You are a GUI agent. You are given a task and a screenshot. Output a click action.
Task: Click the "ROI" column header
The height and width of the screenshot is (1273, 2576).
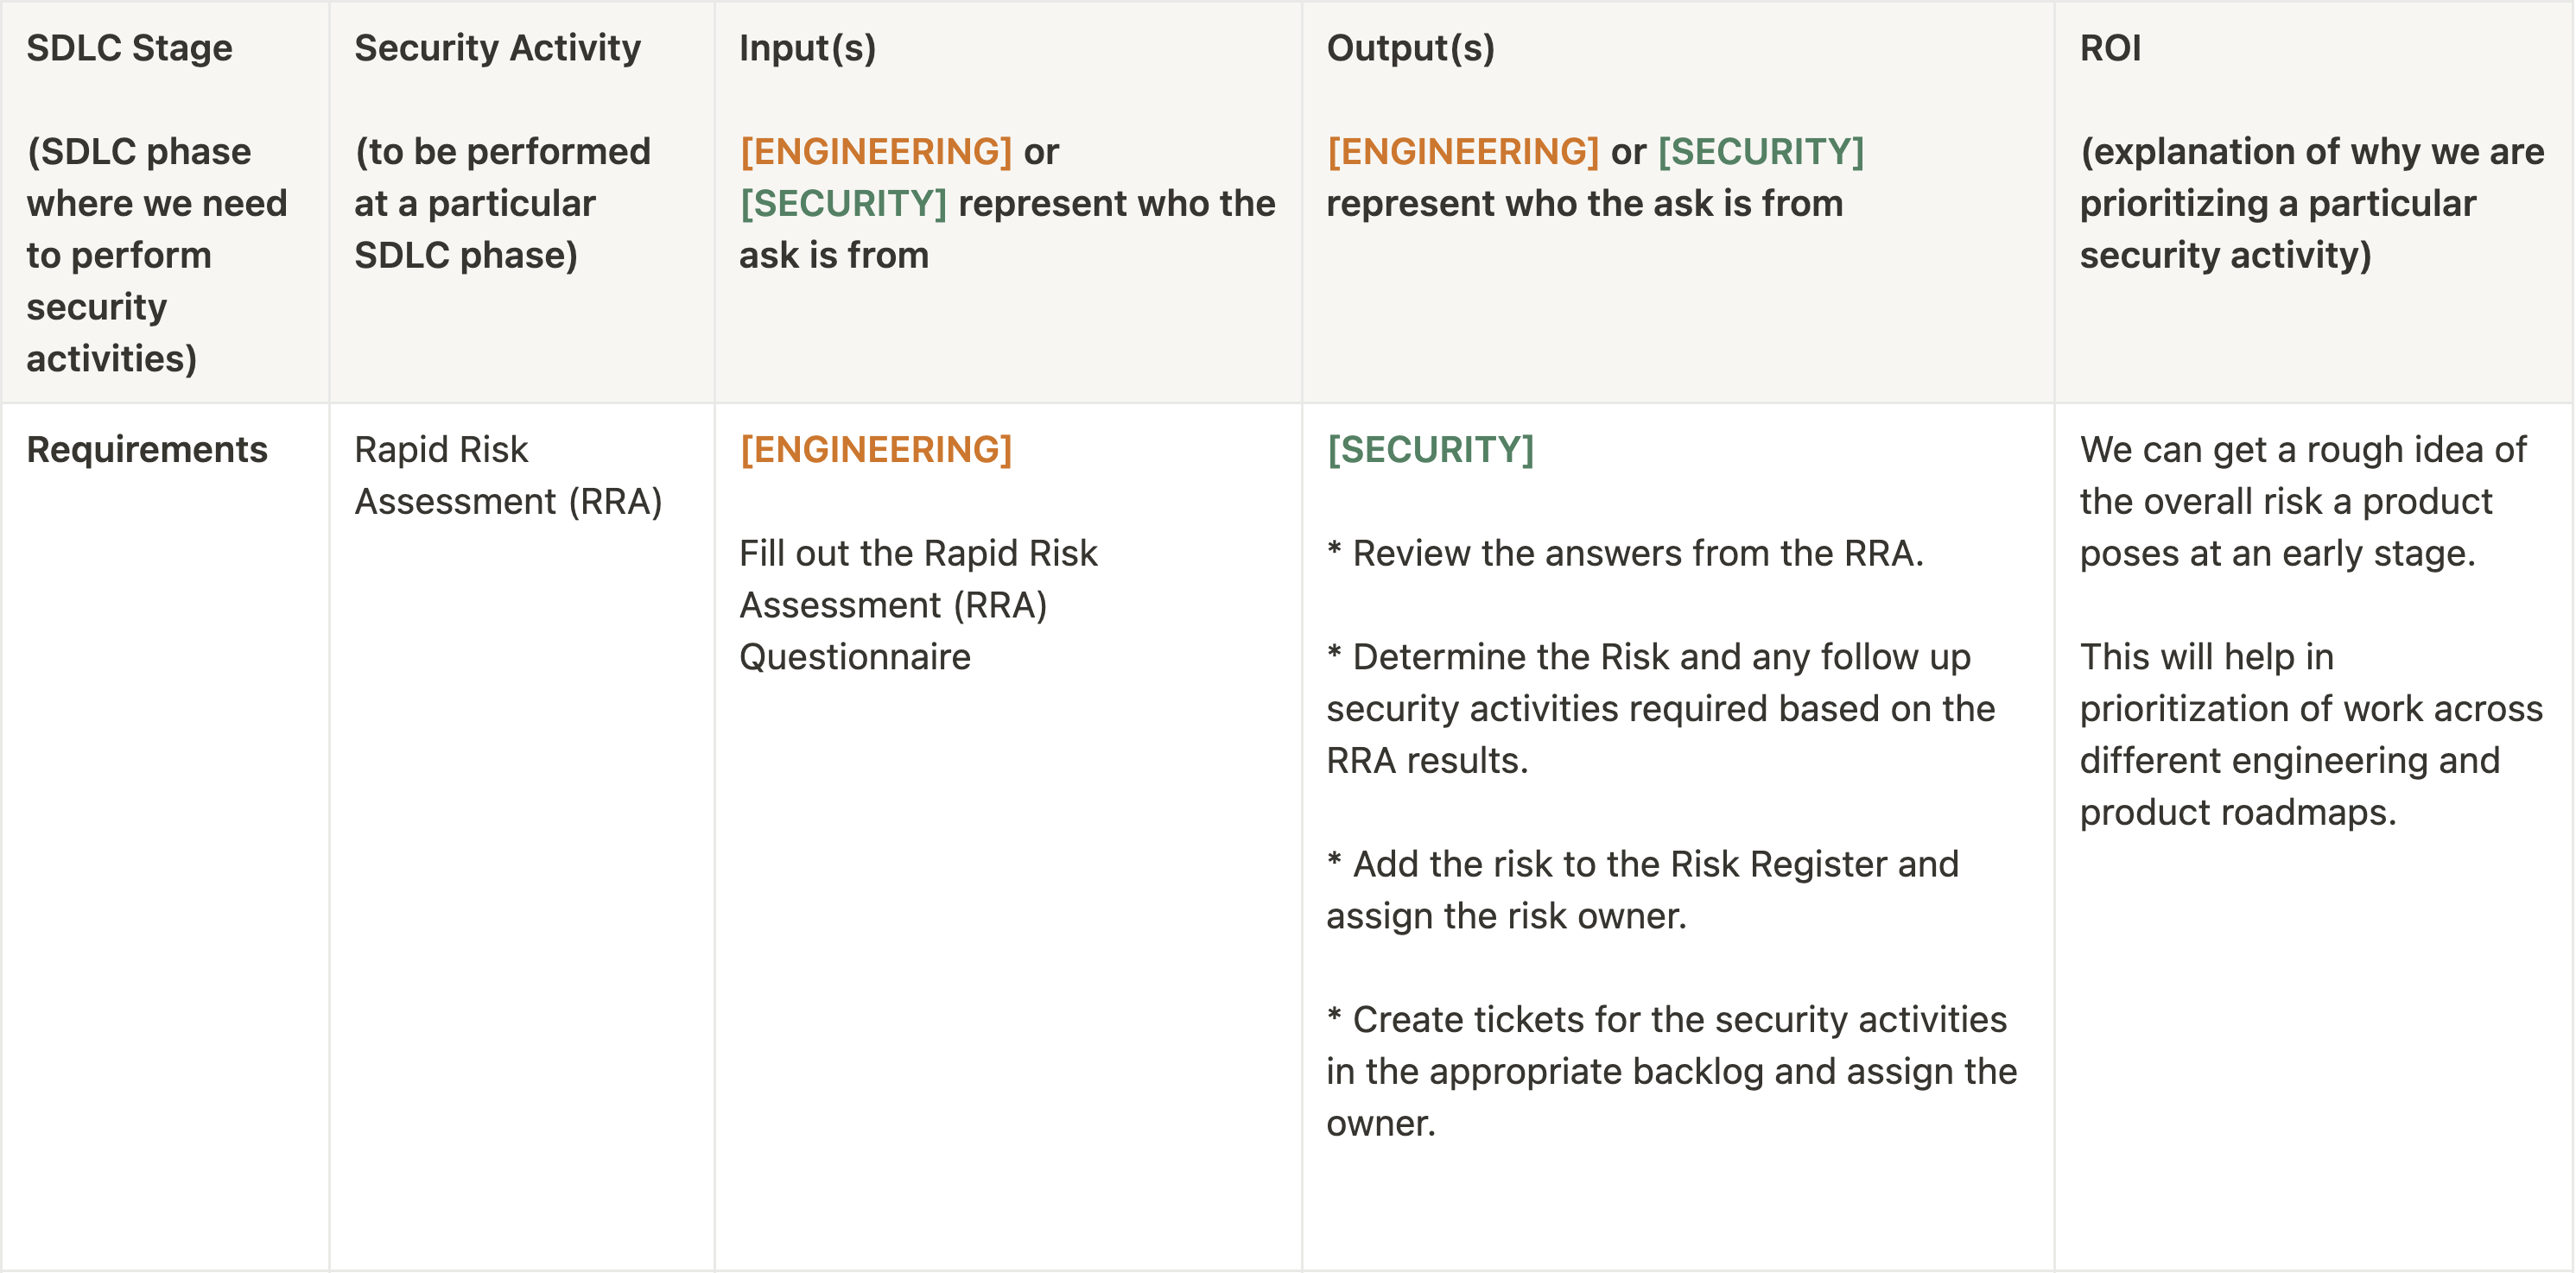coord(2110,48)
